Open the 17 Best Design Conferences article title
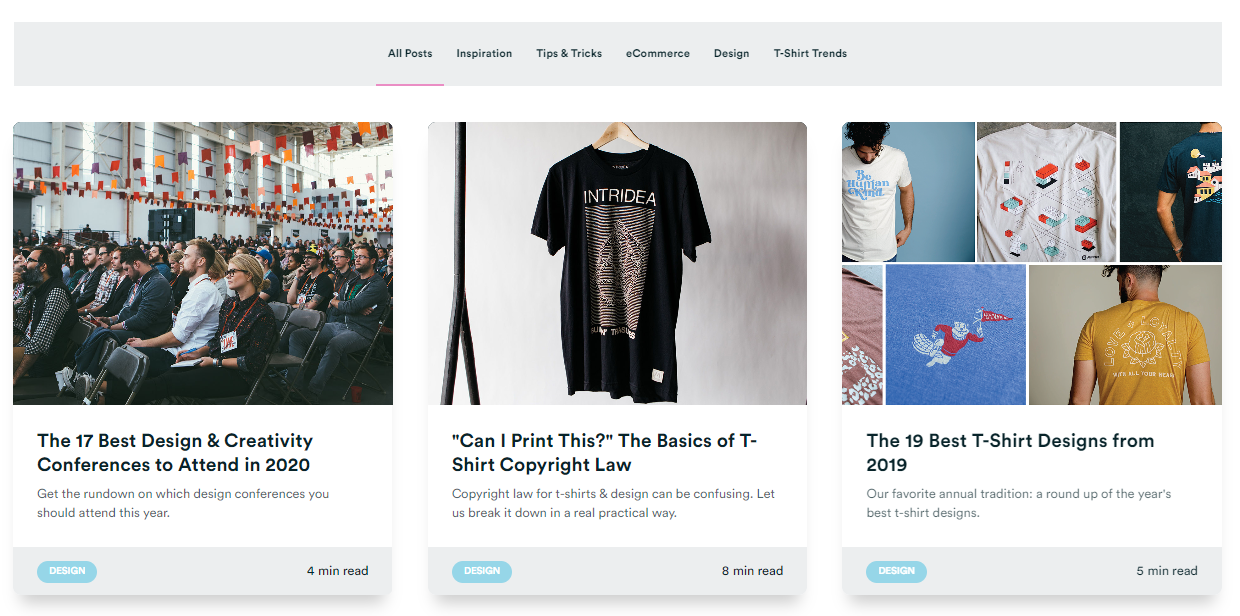 tap(175, 452)
